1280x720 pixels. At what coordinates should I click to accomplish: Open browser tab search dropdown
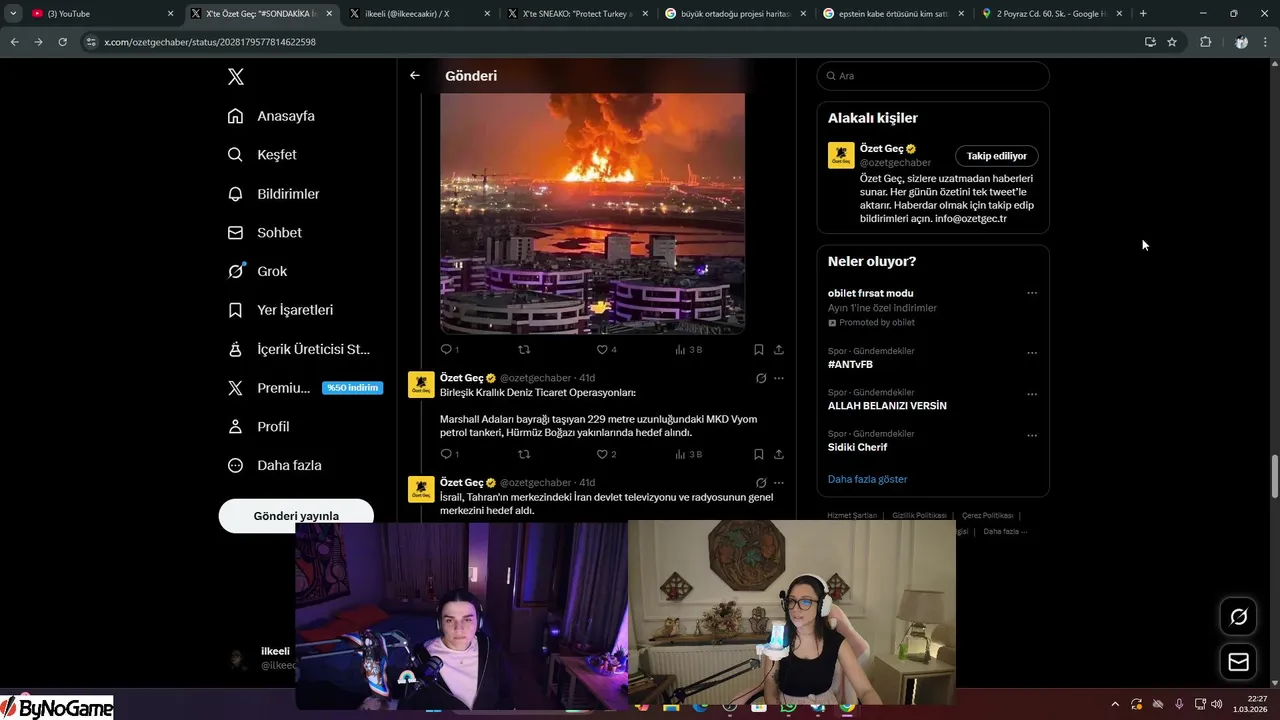pos(13,13)
